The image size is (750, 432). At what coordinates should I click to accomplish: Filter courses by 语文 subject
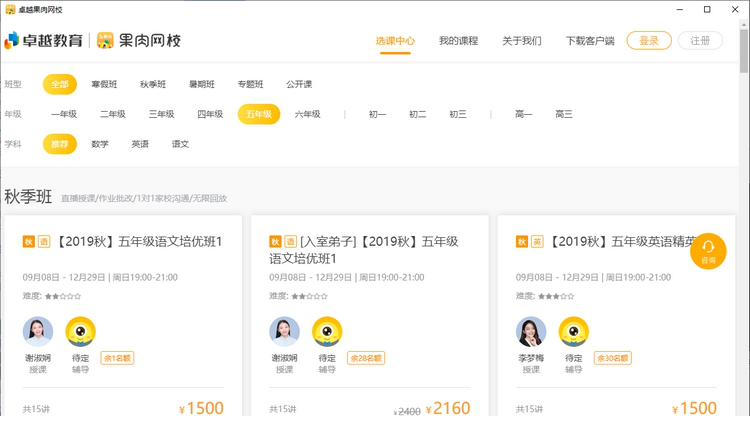180,144
